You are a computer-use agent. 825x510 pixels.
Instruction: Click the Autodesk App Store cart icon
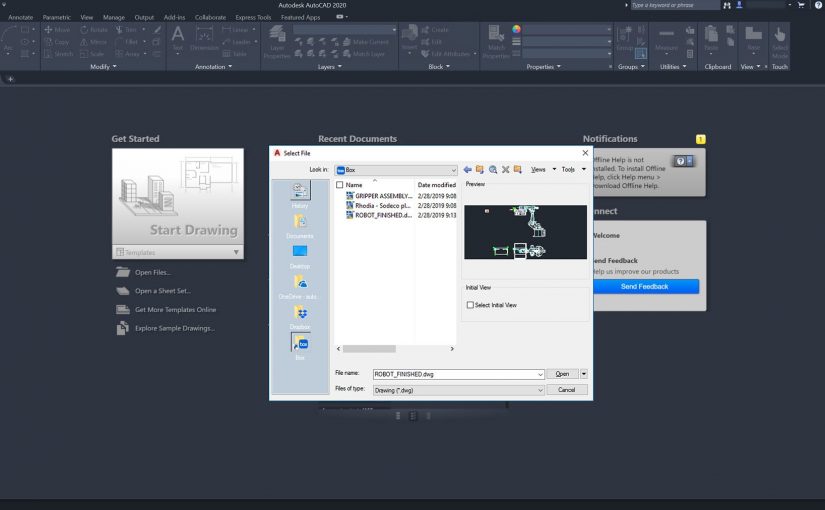point(801,5)
